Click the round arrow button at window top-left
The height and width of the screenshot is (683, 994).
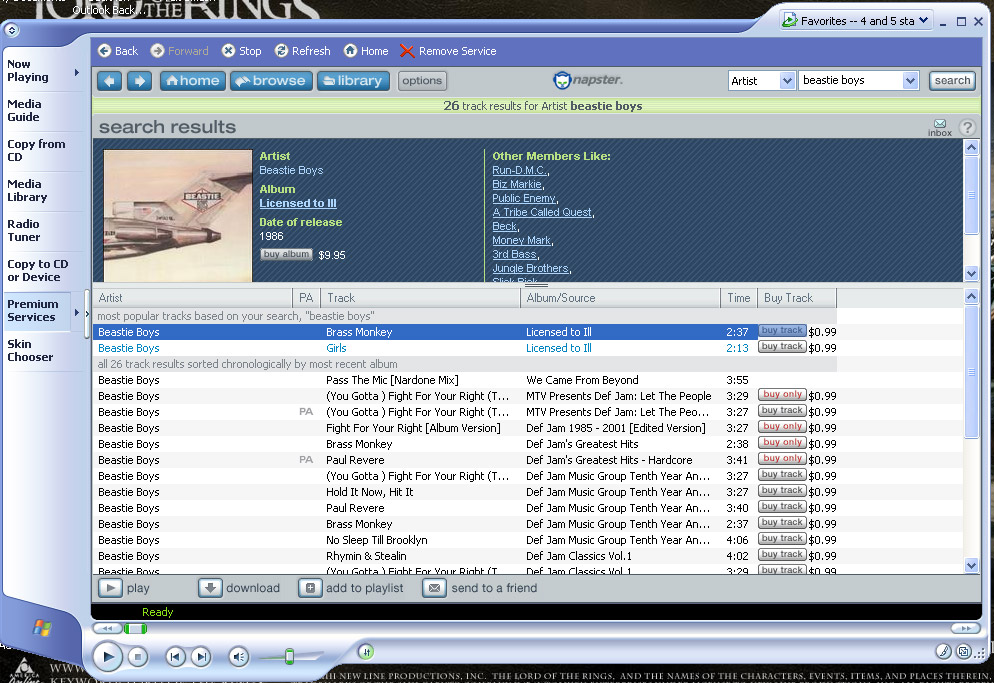[x=11, y=30]
